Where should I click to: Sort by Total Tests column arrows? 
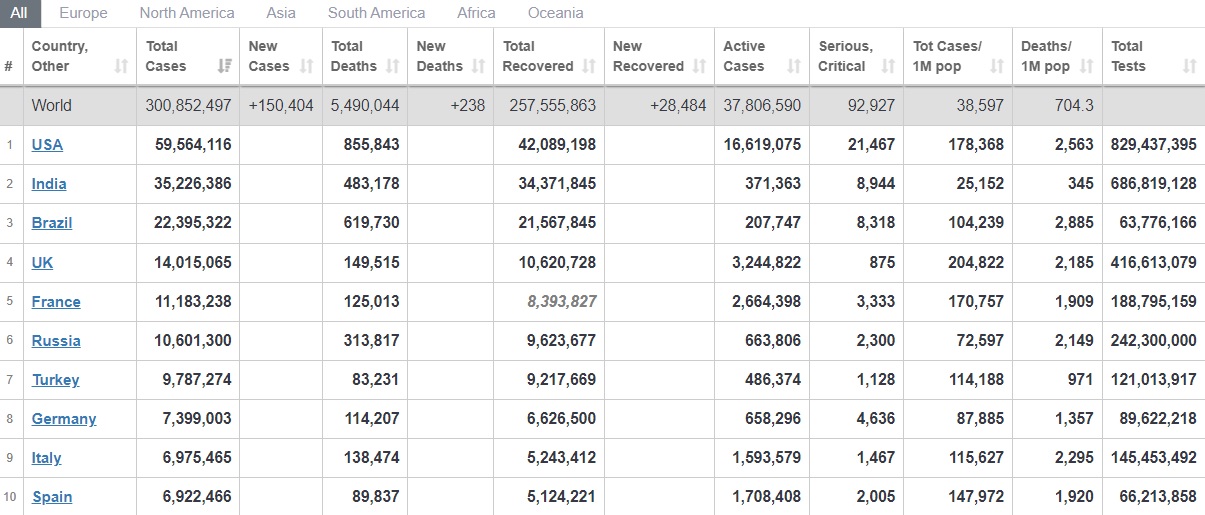pyautogui.click(x=1189, y=67)
